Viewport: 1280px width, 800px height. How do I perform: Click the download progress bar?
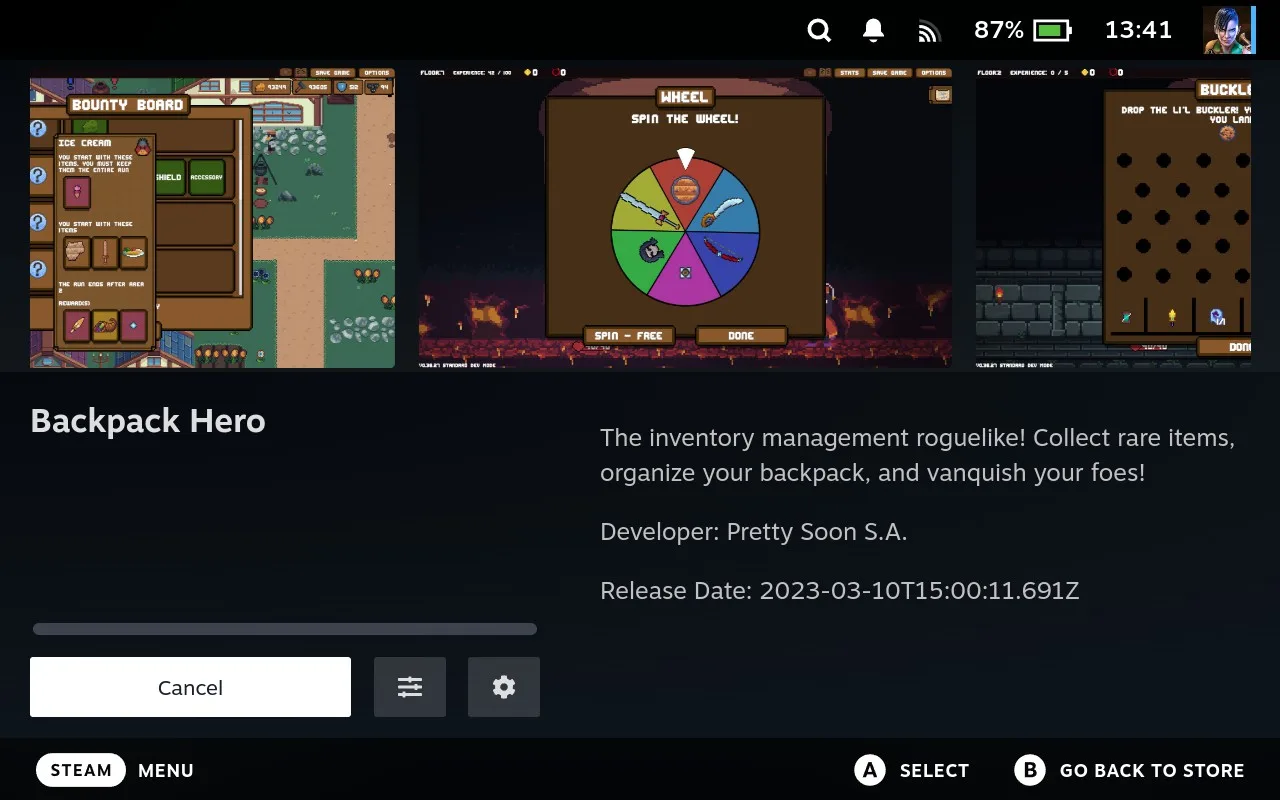coord(285,629)
